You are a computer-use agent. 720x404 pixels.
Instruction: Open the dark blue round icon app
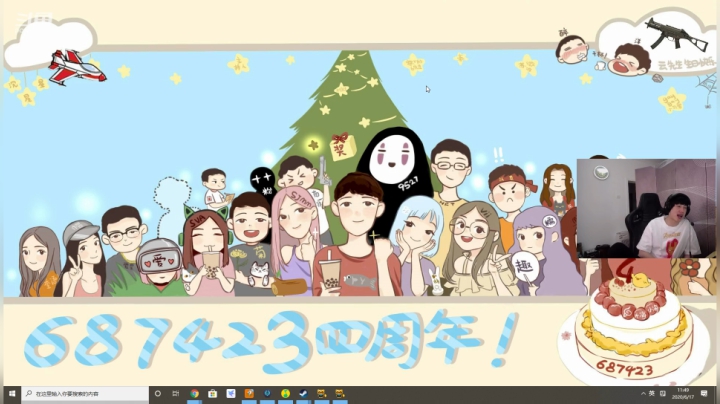pos(267,393)
